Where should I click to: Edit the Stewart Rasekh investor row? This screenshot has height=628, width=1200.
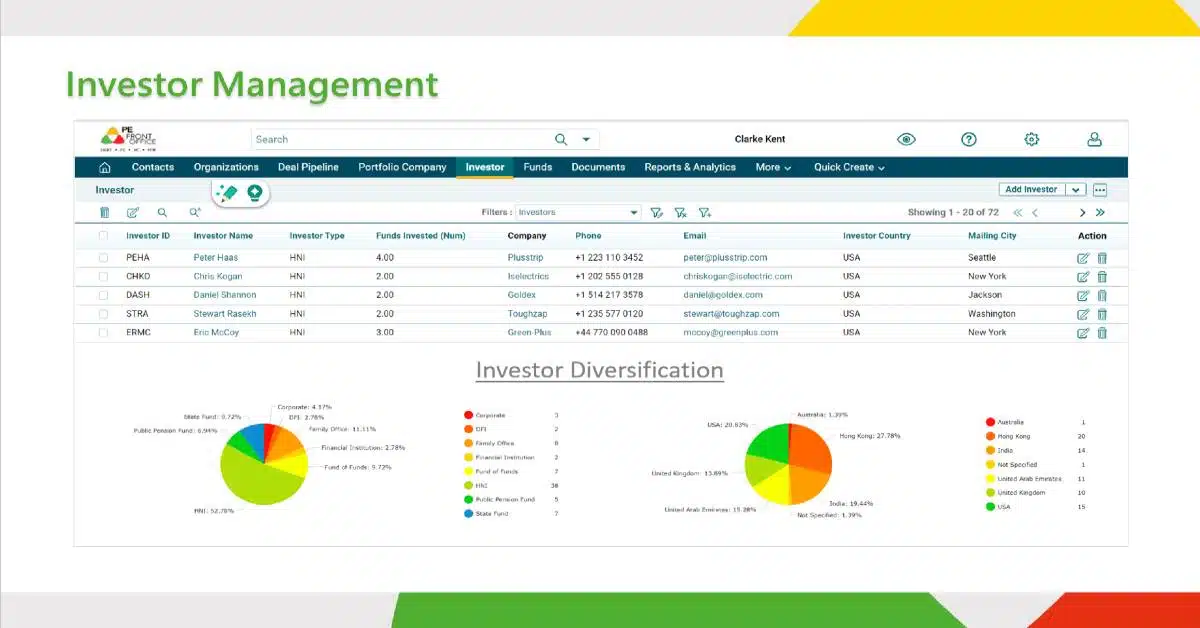(1083, 314)
